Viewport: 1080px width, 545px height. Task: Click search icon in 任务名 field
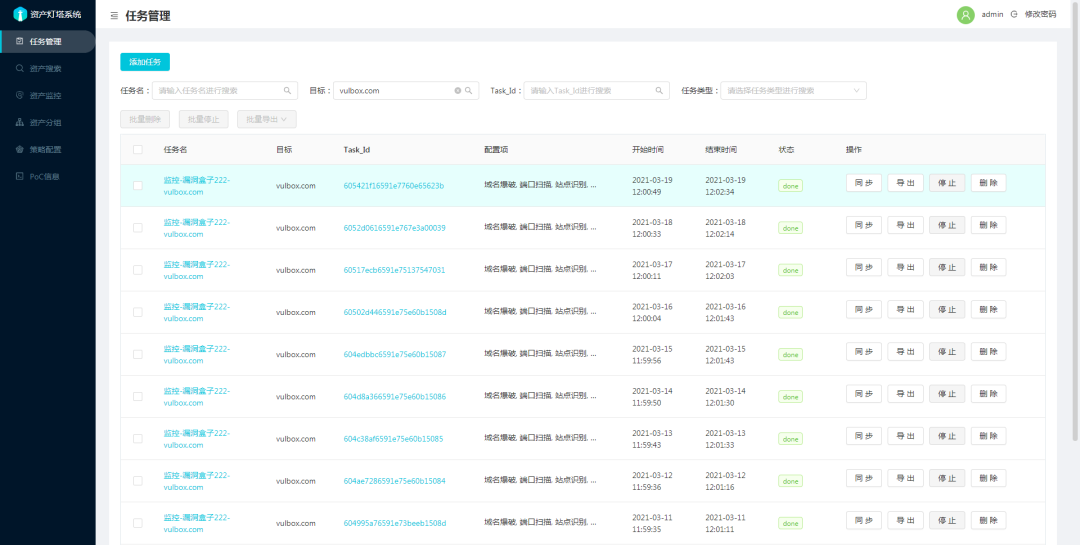[287, 90]
